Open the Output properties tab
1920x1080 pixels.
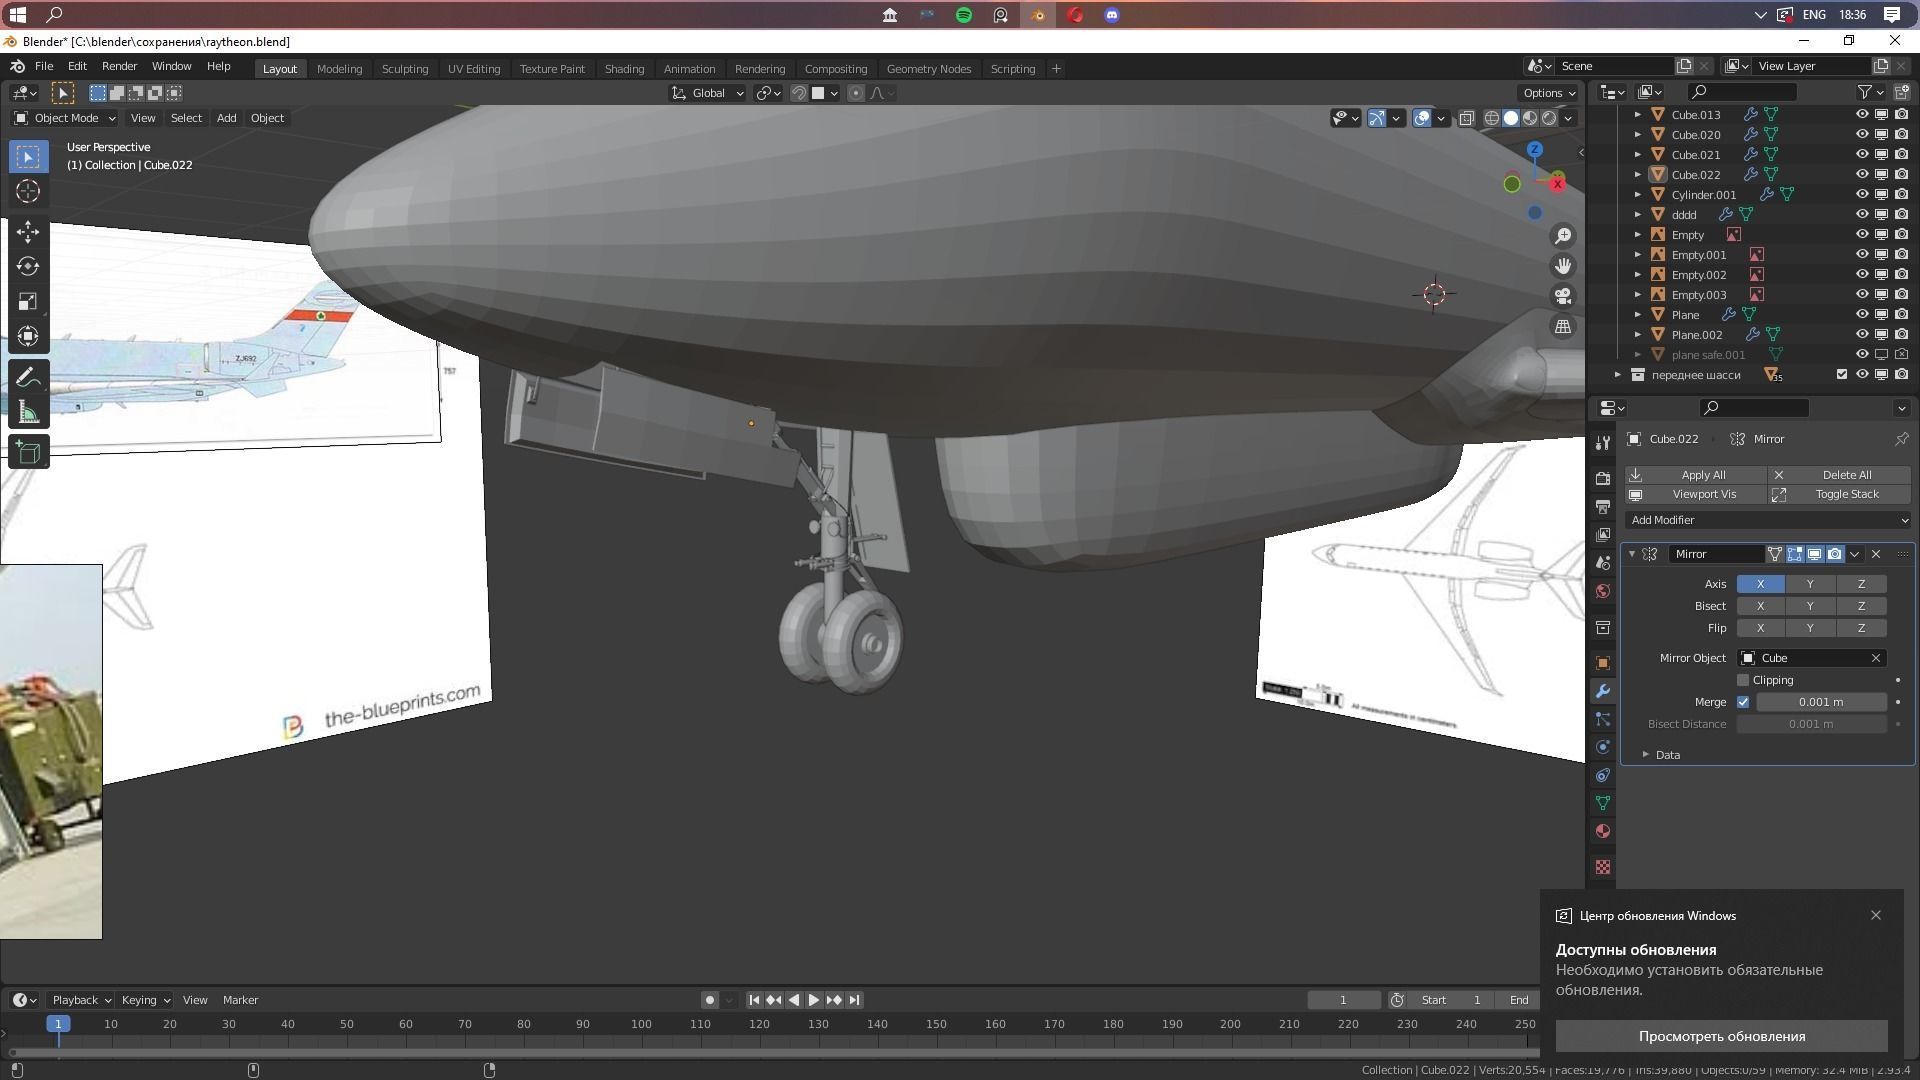(x=1603, y=507)
